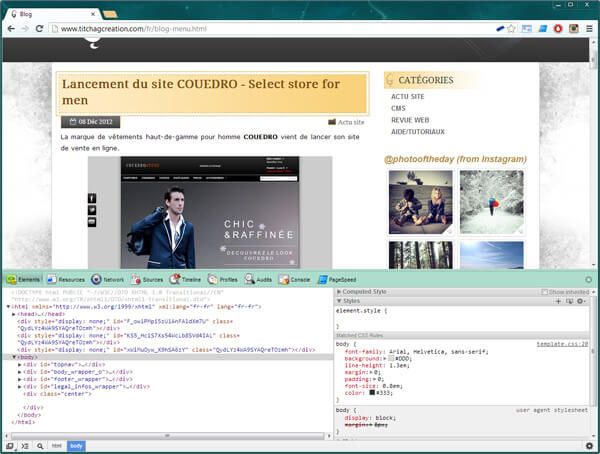The width and height of the screenshot is (600, 454).
Task: Open the Lancement du site COUEDRO article title
Action: tap(201, 92)
